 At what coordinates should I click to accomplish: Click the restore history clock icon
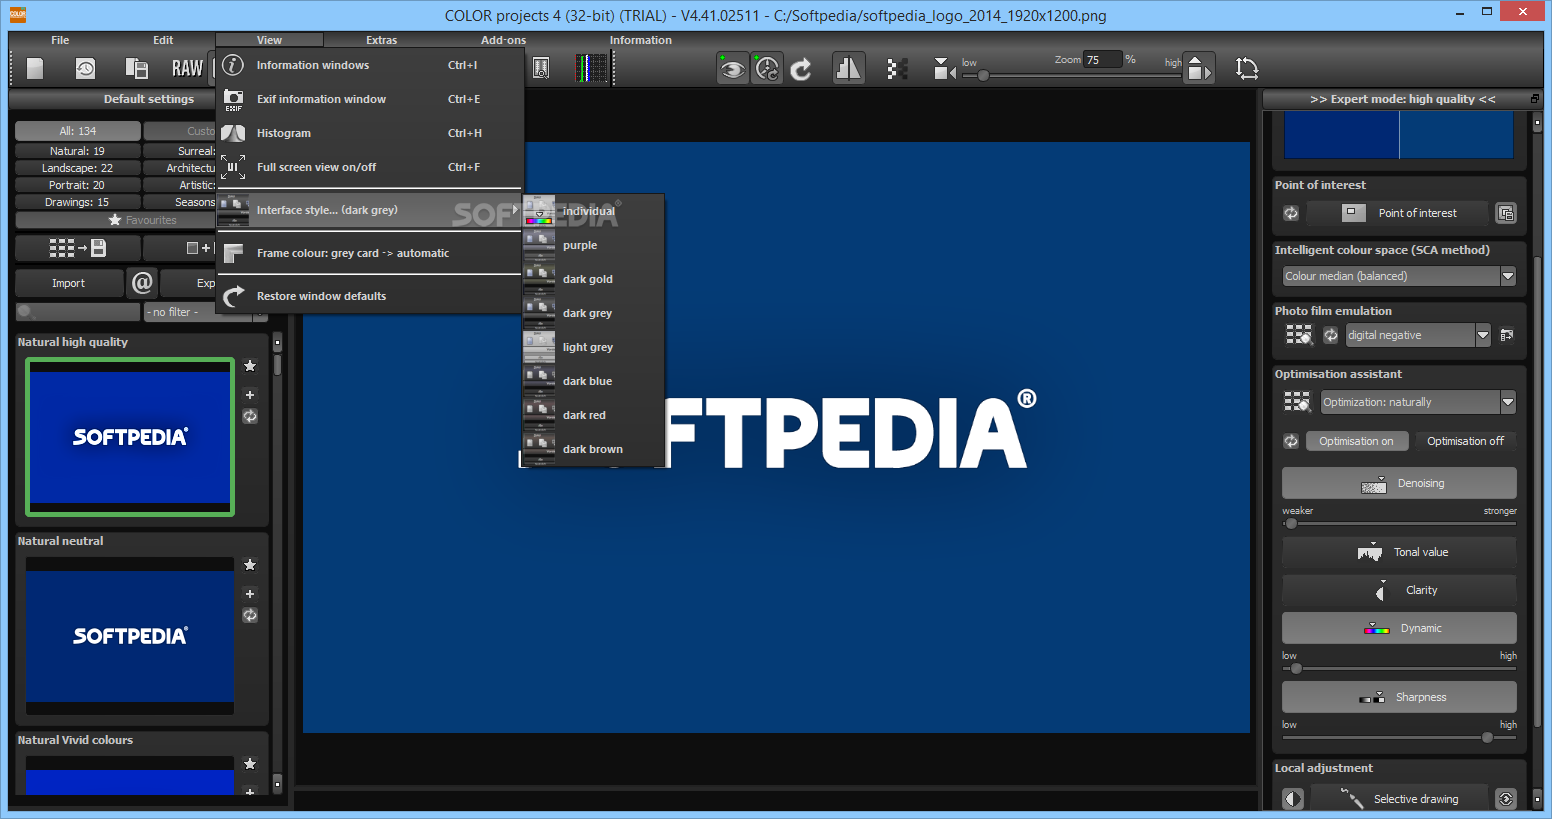coord(86,68)
